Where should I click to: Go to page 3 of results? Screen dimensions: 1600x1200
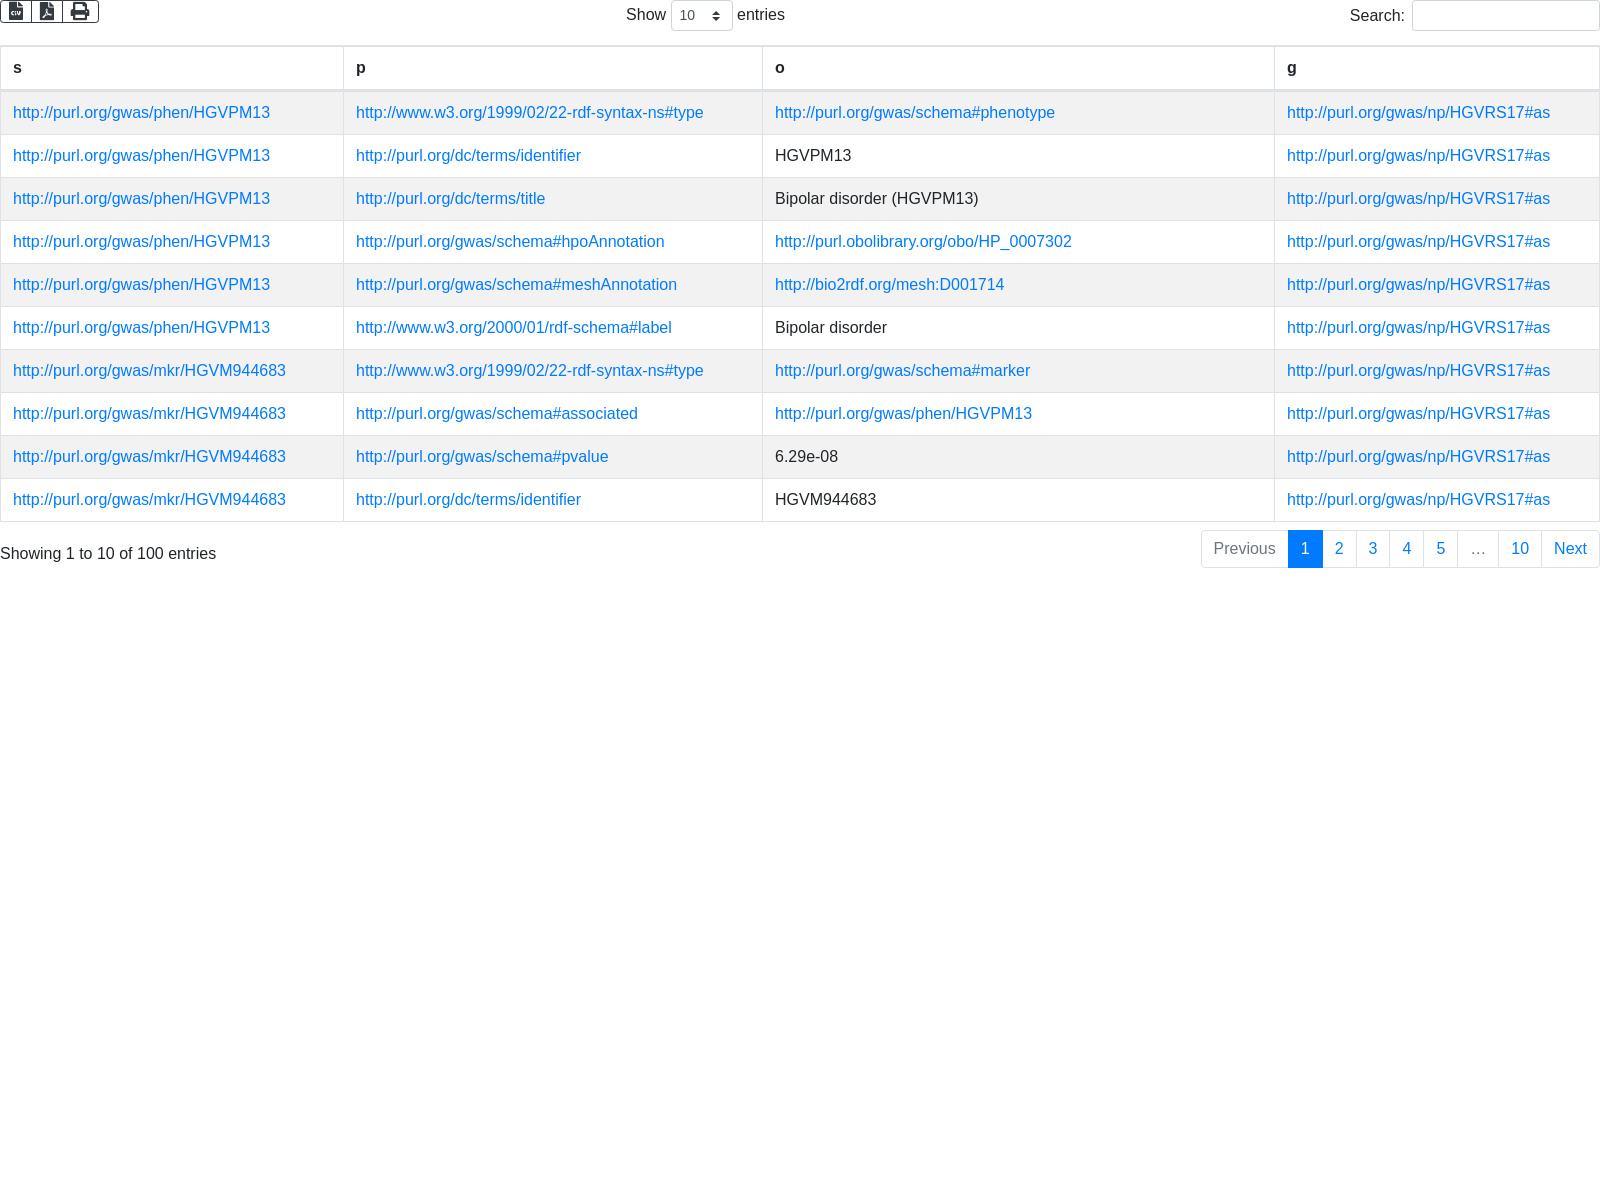coord(1373,549)
